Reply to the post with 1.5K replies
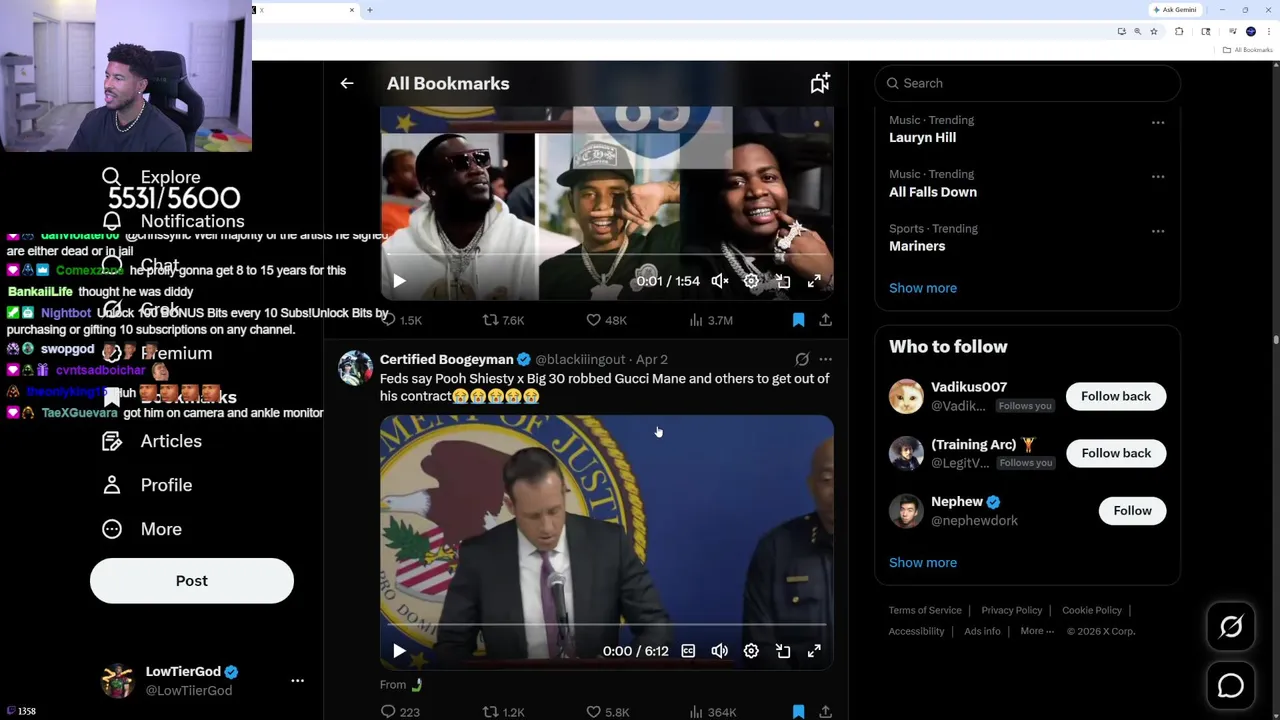The height and width of the screenshot is (720, 1280). point(401,320)
